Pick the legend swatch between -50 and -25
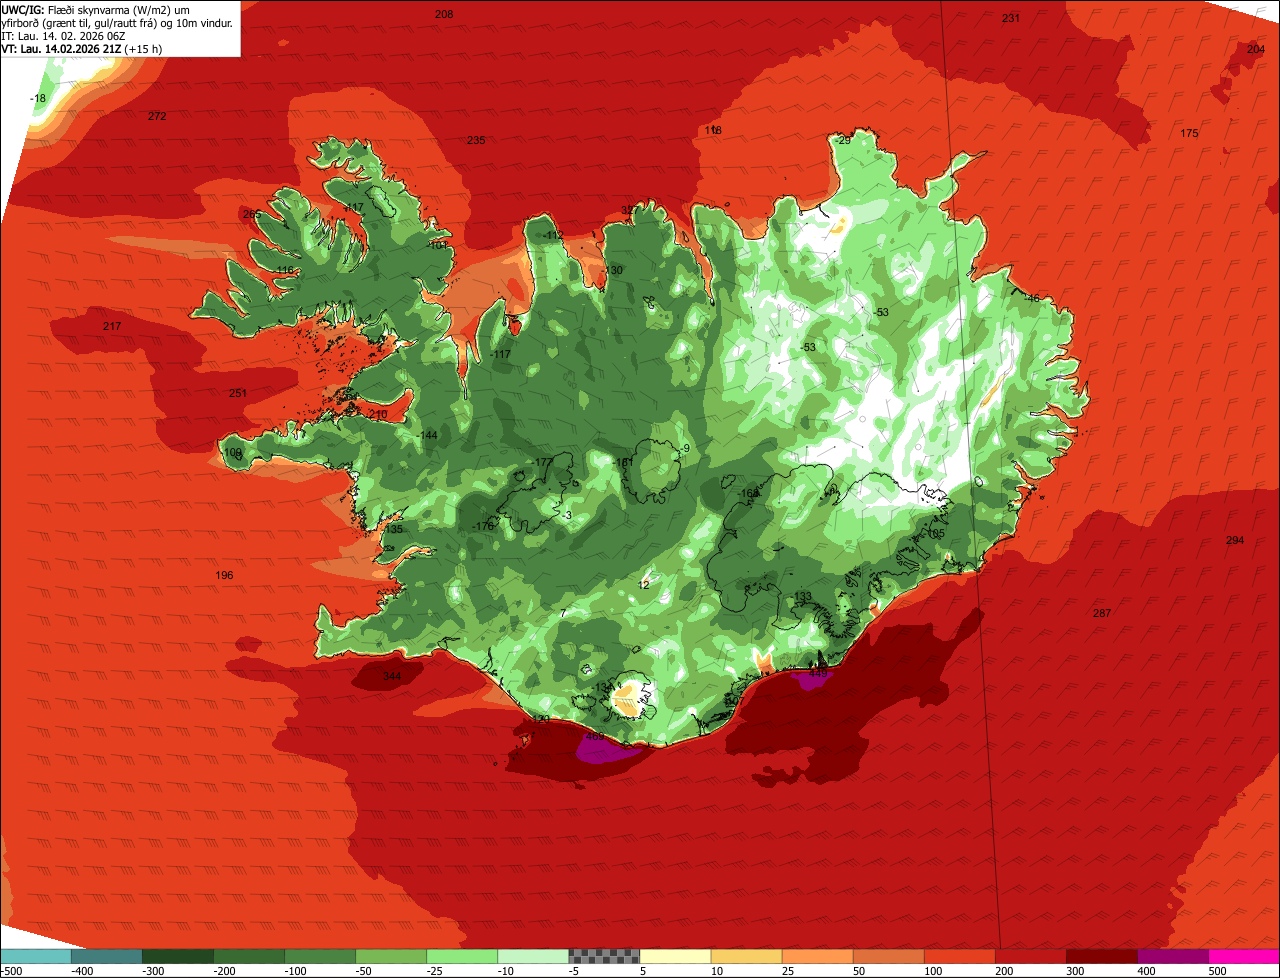 pyautogui.click(x=391, y=956)
